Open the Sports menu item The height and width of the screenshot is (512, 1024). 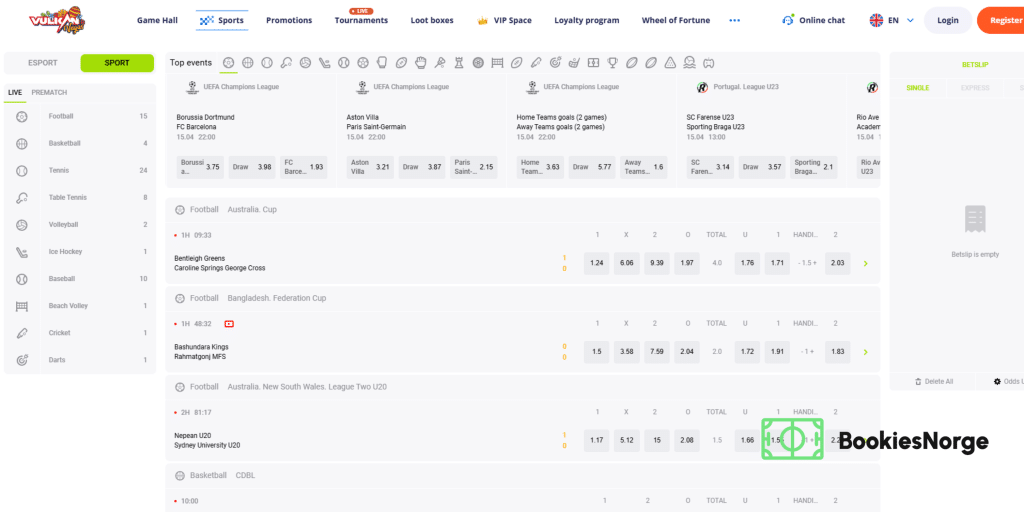[x=221, y=20]
